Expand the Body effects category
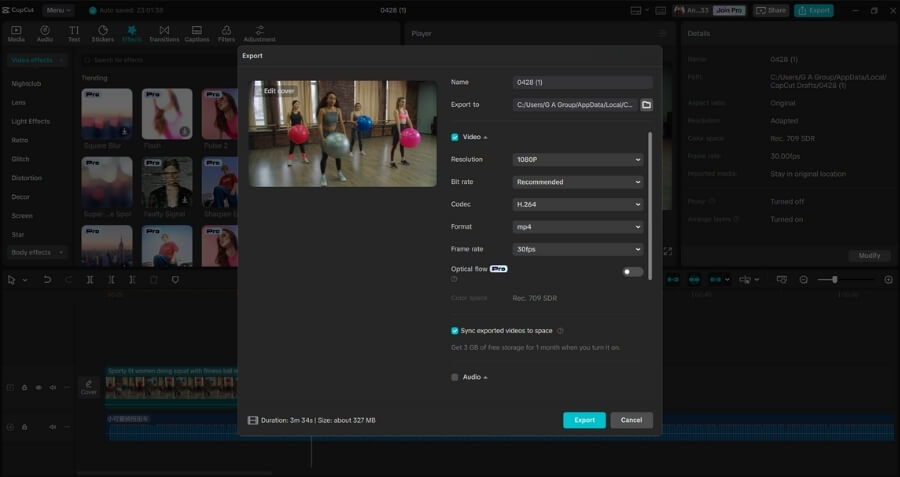The height and width of the screenshot is (477, 900). point(37,253)
